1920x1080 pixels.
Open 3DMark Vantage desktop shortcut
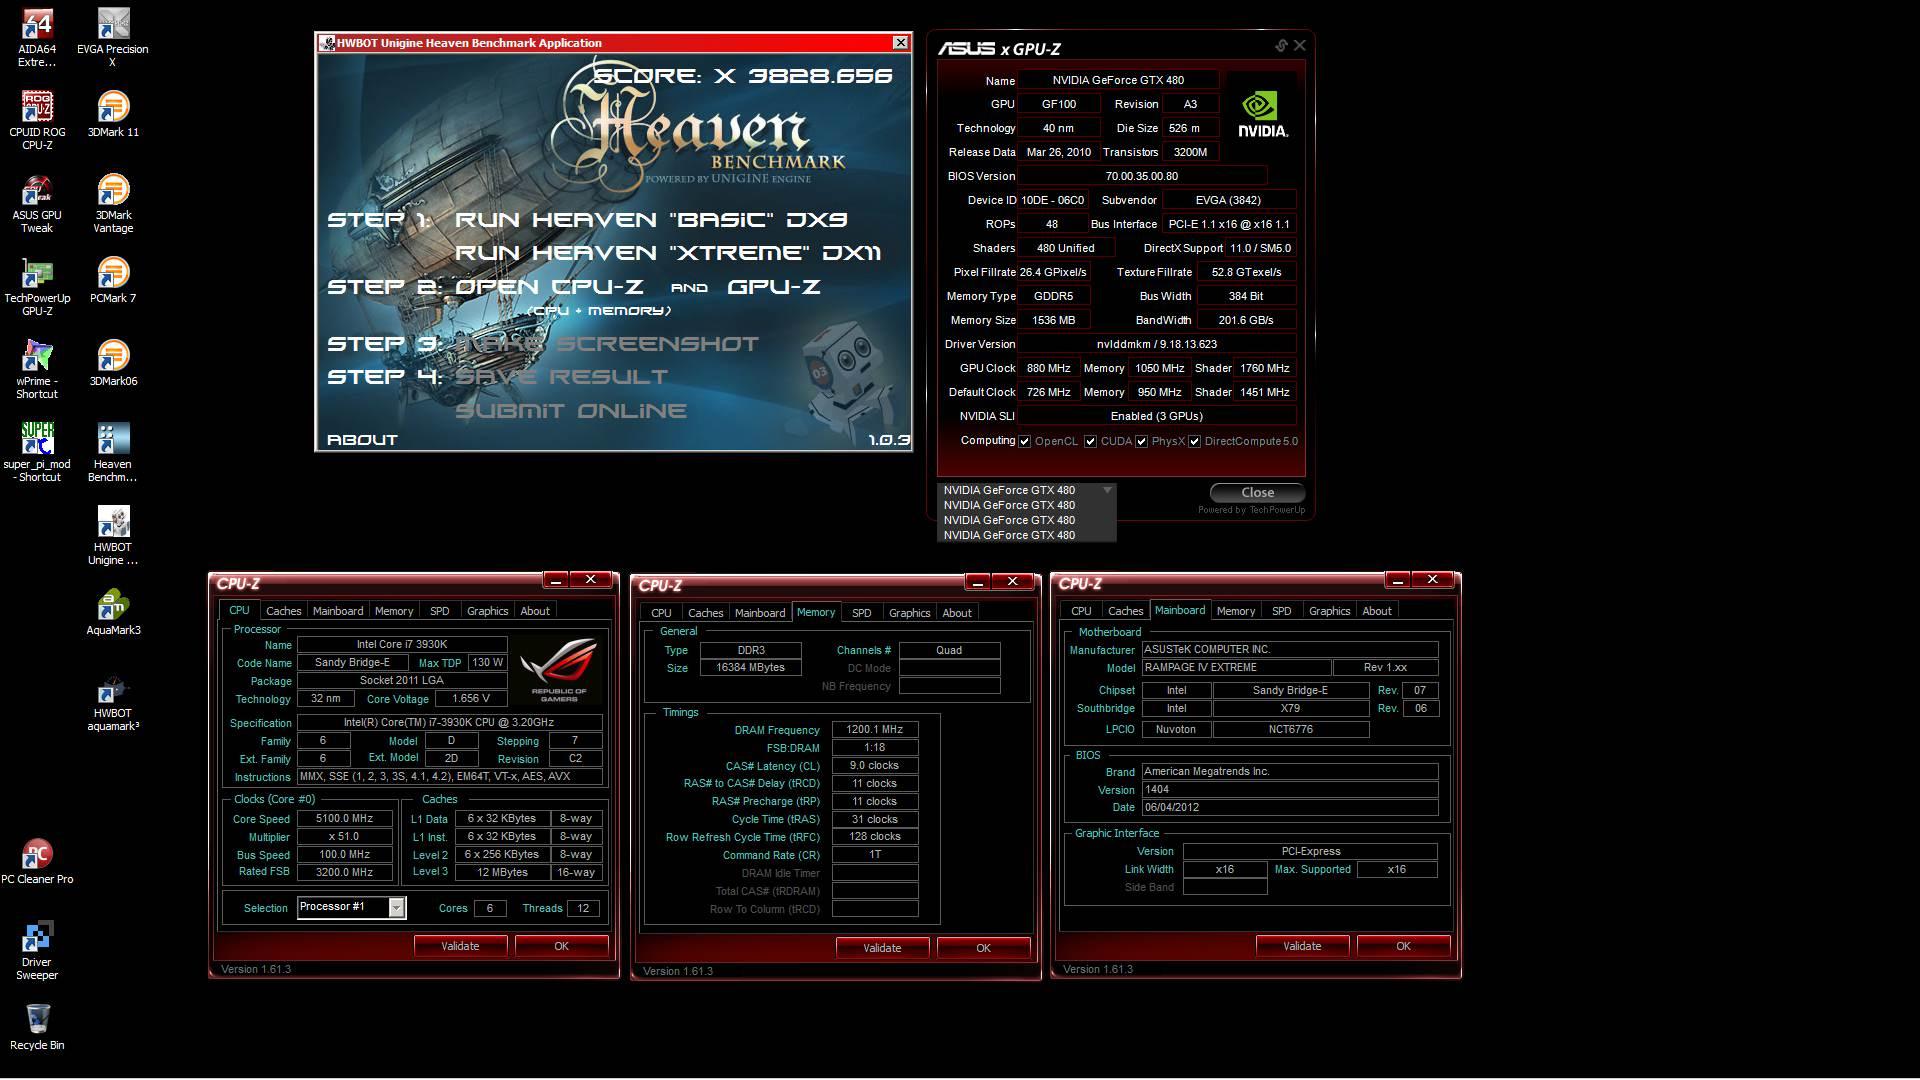click(x=113, y=204)
